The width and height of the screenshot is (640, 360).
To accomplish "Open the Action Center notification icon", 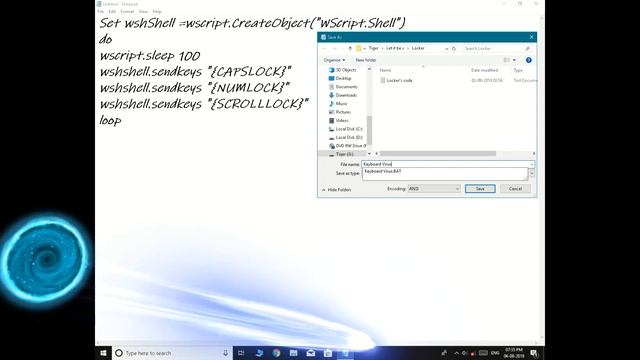I will pyautogui.click(x=534, y=353).
